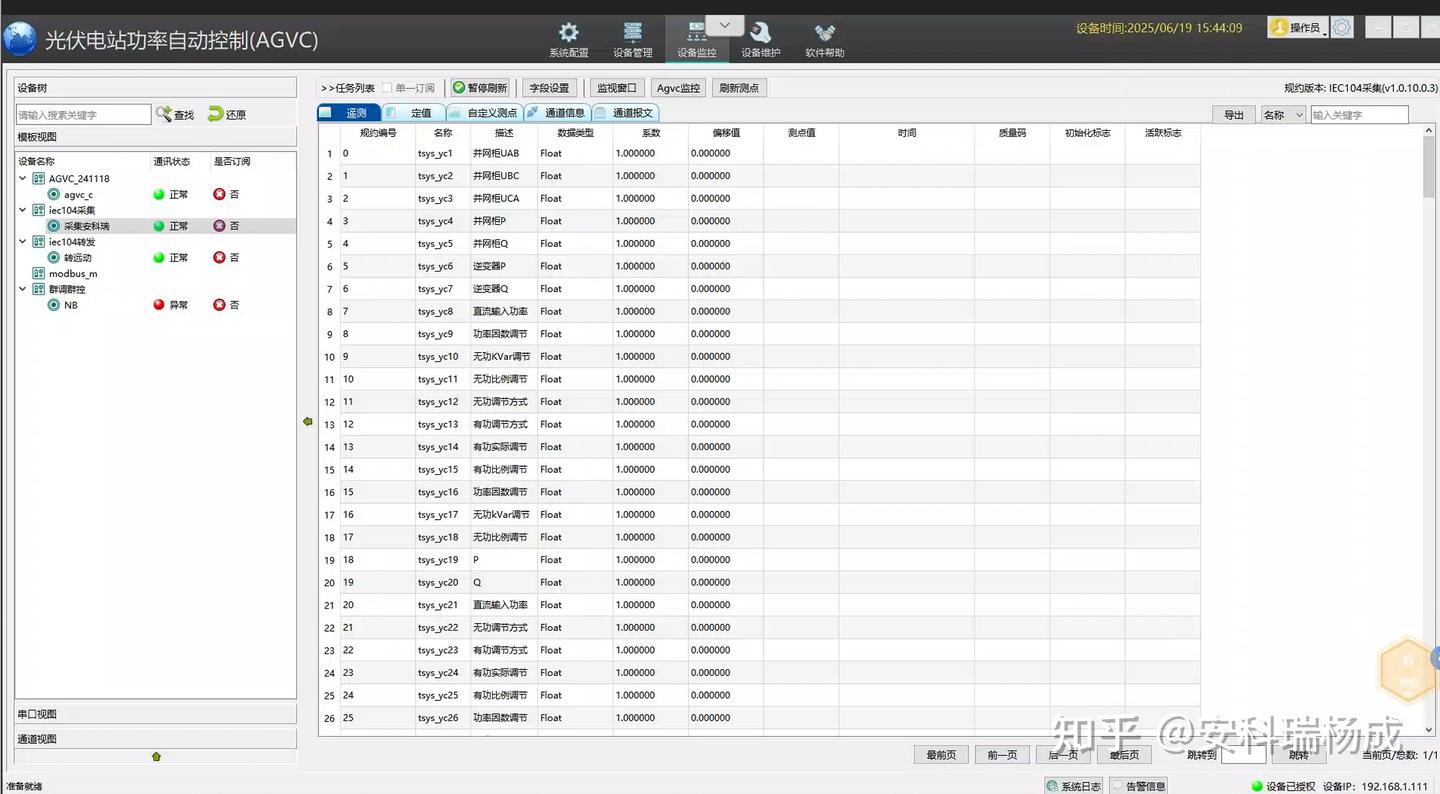Click the 导出 export button
This screenshot has width=1440, height=794.
1233,114
